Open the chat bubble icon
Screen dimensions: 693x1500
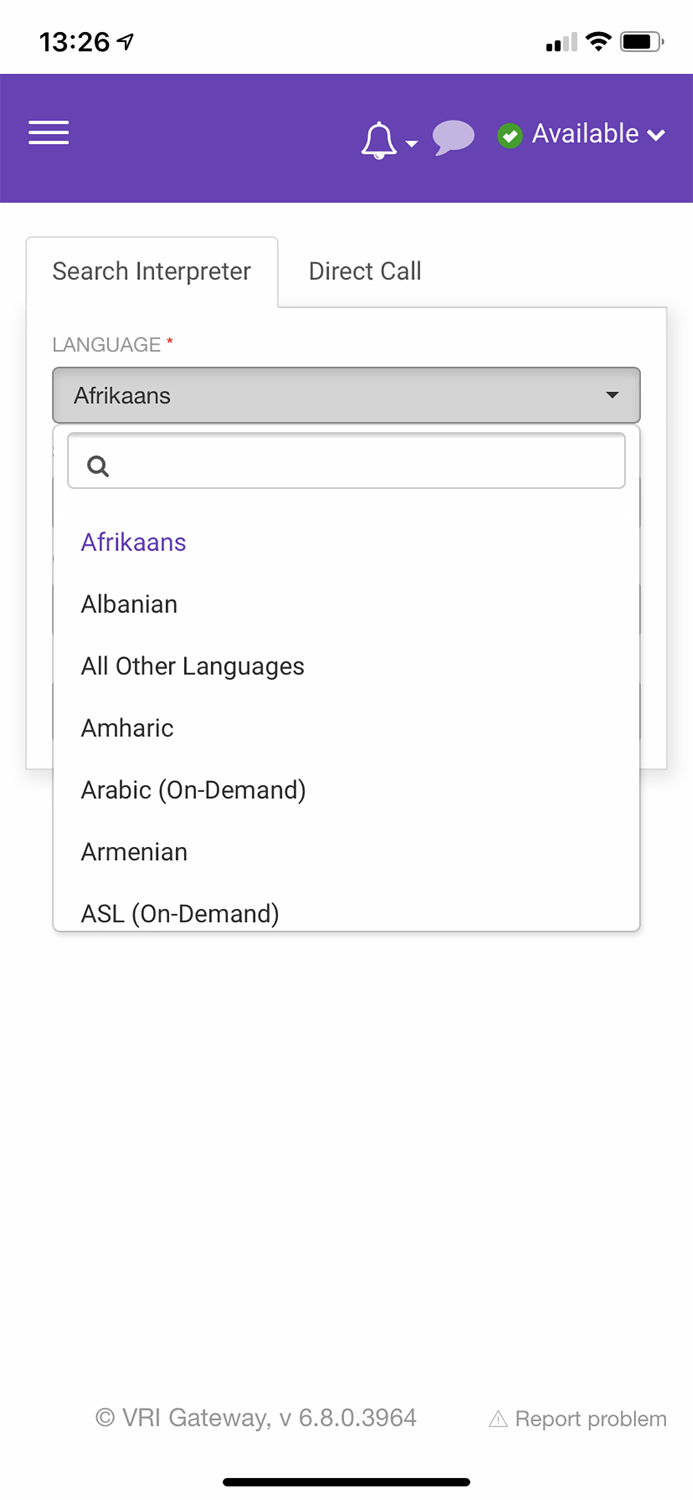coord(453,138)
